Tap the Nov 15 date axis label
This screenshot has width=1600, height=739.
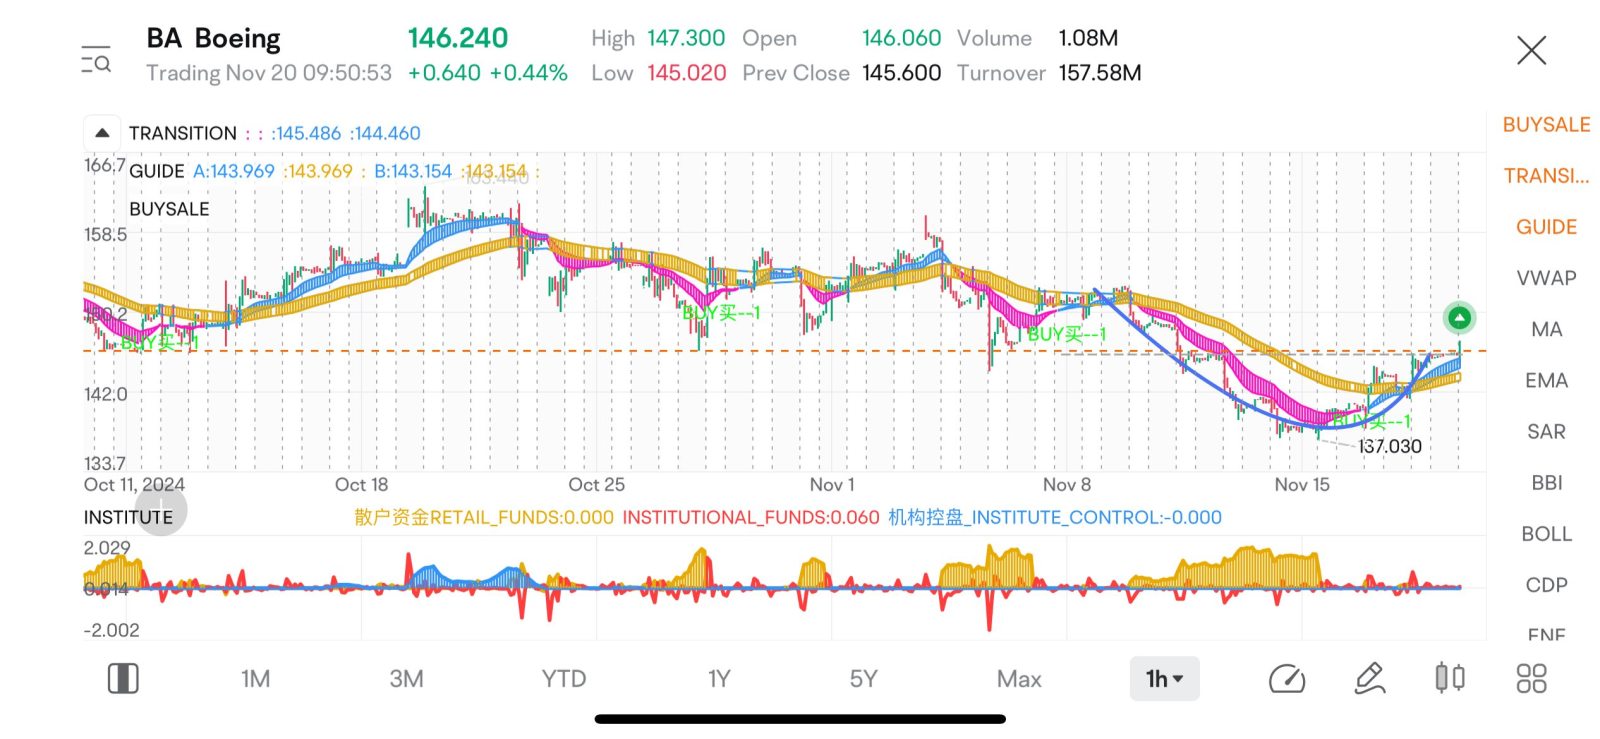1302,485
